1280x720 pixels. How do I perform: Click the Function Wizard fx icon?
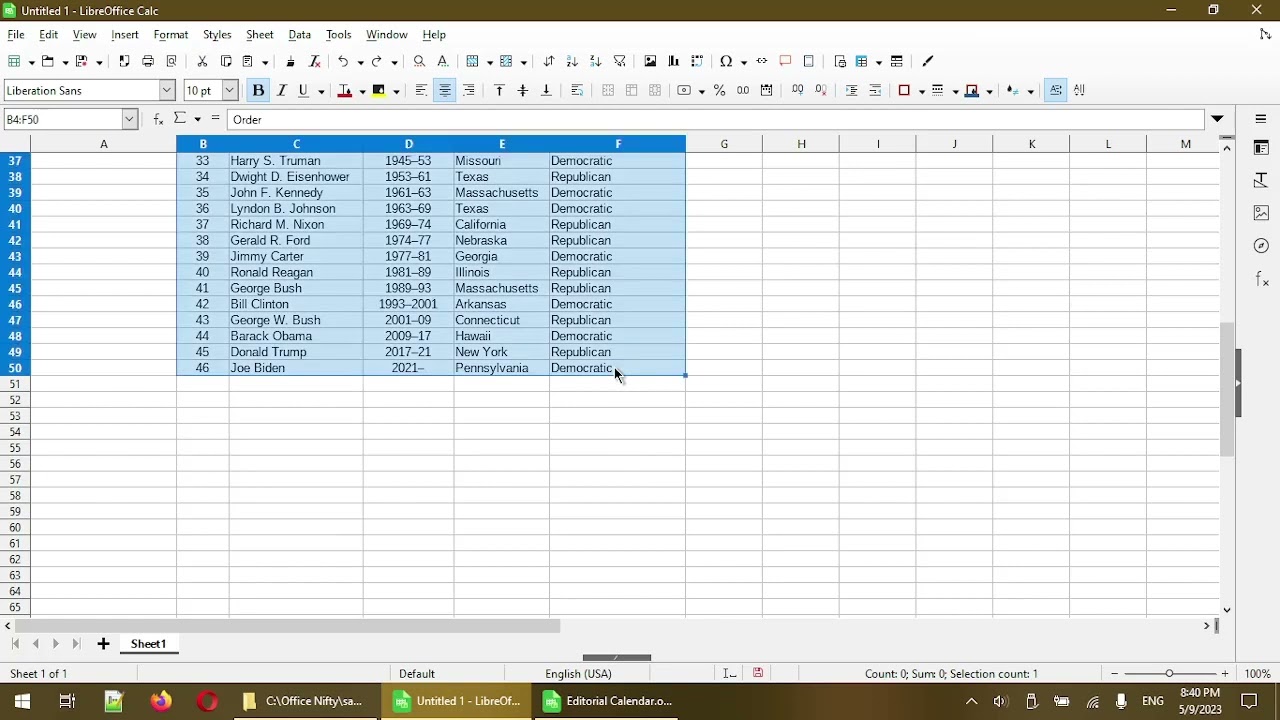click(x=158, y=119)
